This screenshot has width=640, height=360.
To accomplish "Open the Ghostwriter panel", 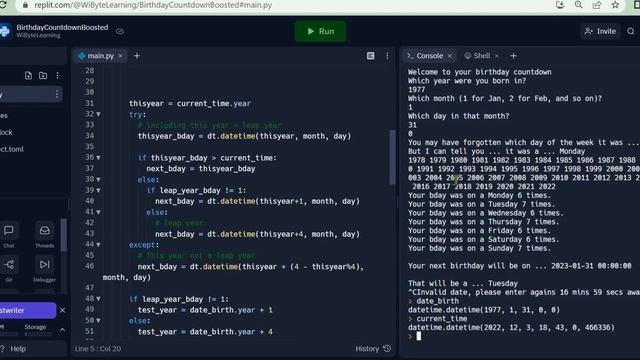I will pyautogui.click(x=28, y=310).
